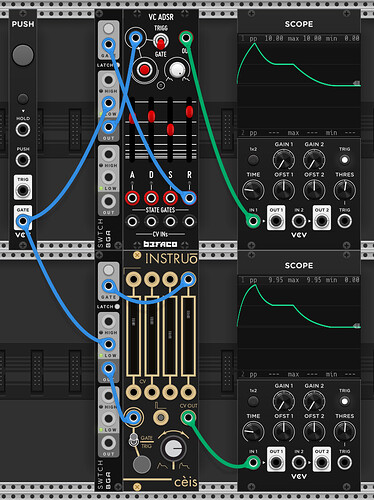
Task: Toggle the 1x2 button on top SCOPE
Action: pyautogui.click(x=253, y=160)
